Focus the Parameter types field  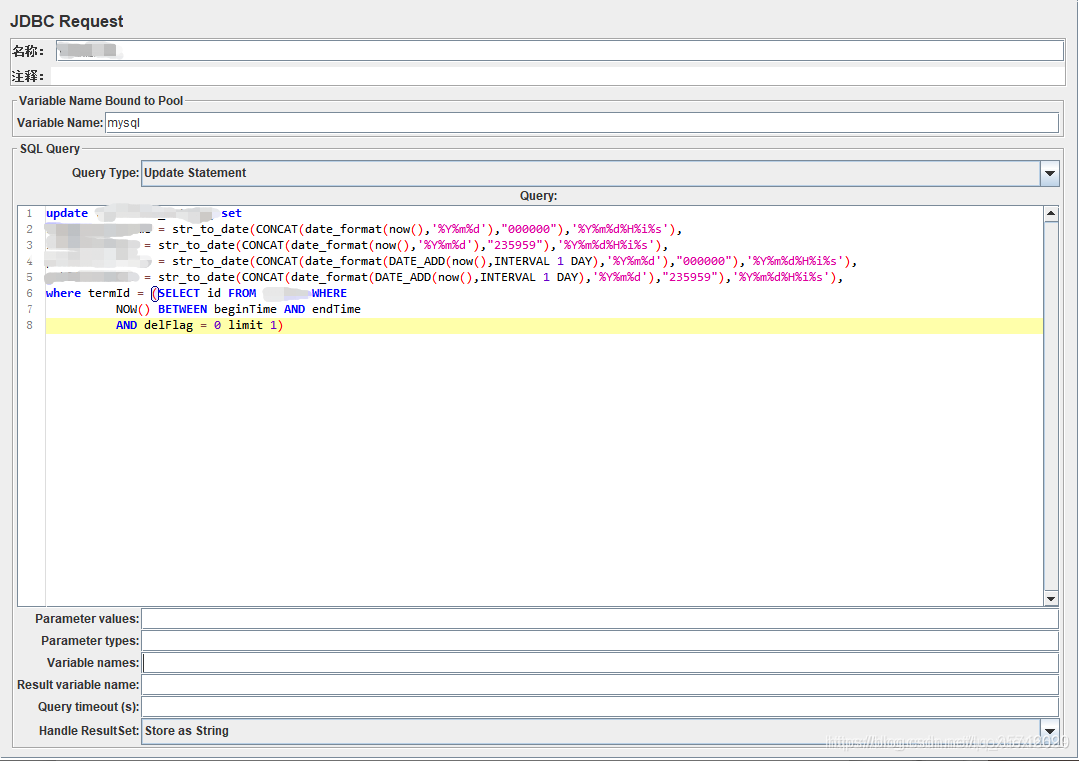click(x=599, y=641)
